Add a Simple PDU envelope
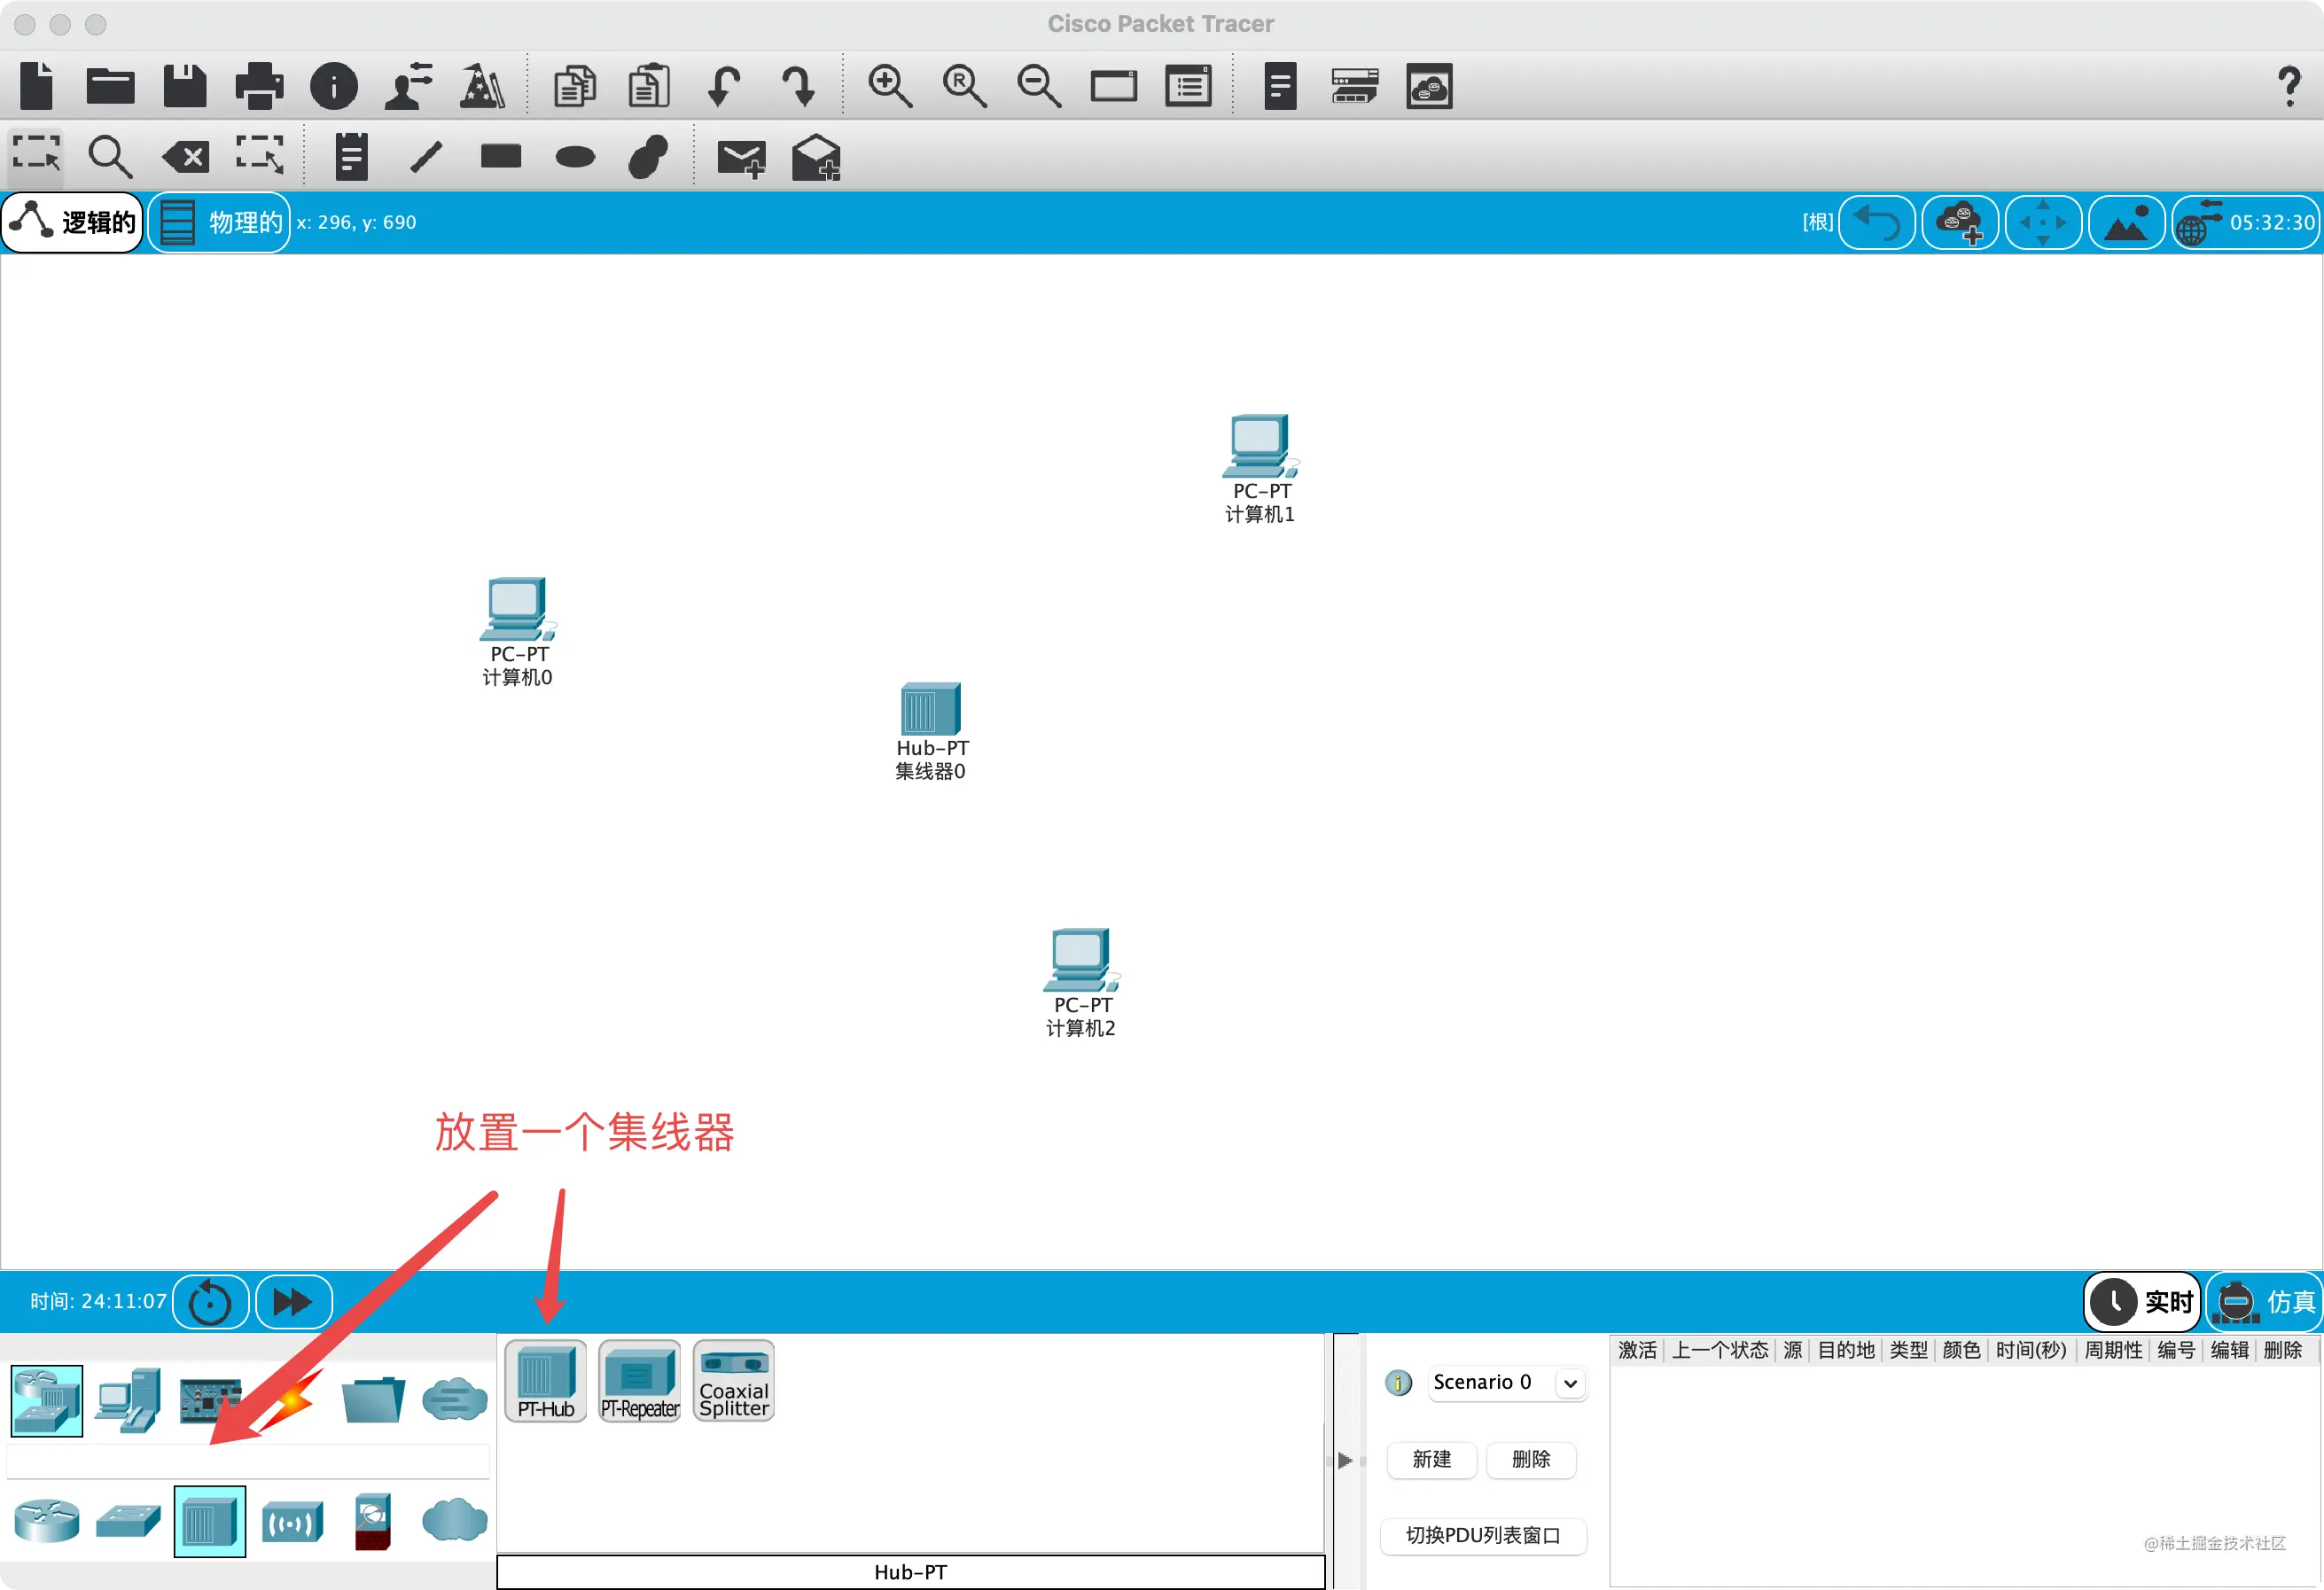Image resolution: width=2324 pixels, height=1590 pixels. (x=742, y=158)
